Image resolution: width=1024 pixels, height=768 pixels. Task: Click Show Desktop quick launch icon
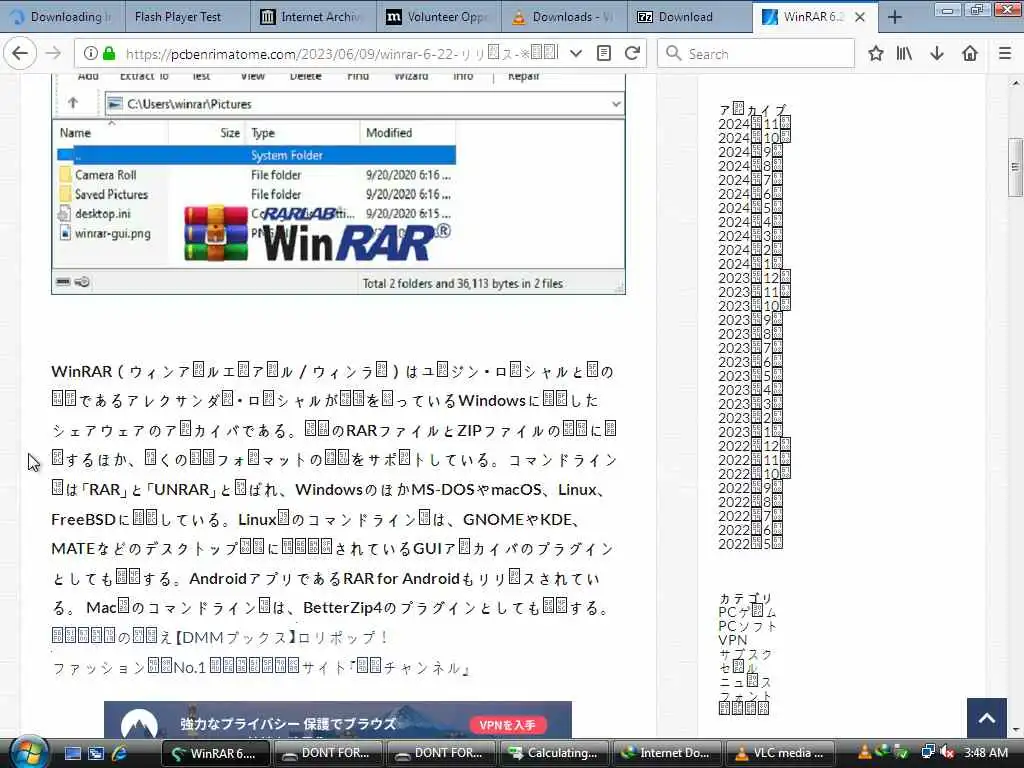[x=72, y=754]
